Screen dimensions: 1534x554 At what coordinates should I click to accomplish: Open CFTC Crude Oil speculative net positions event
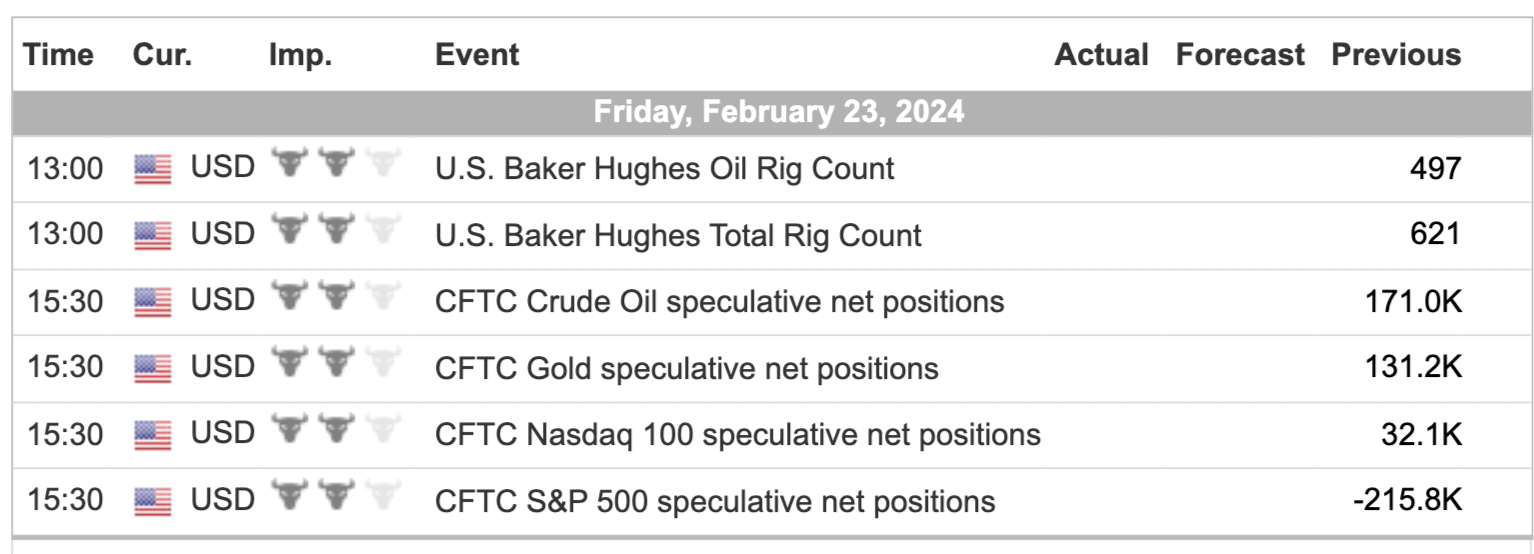(720, 302)
